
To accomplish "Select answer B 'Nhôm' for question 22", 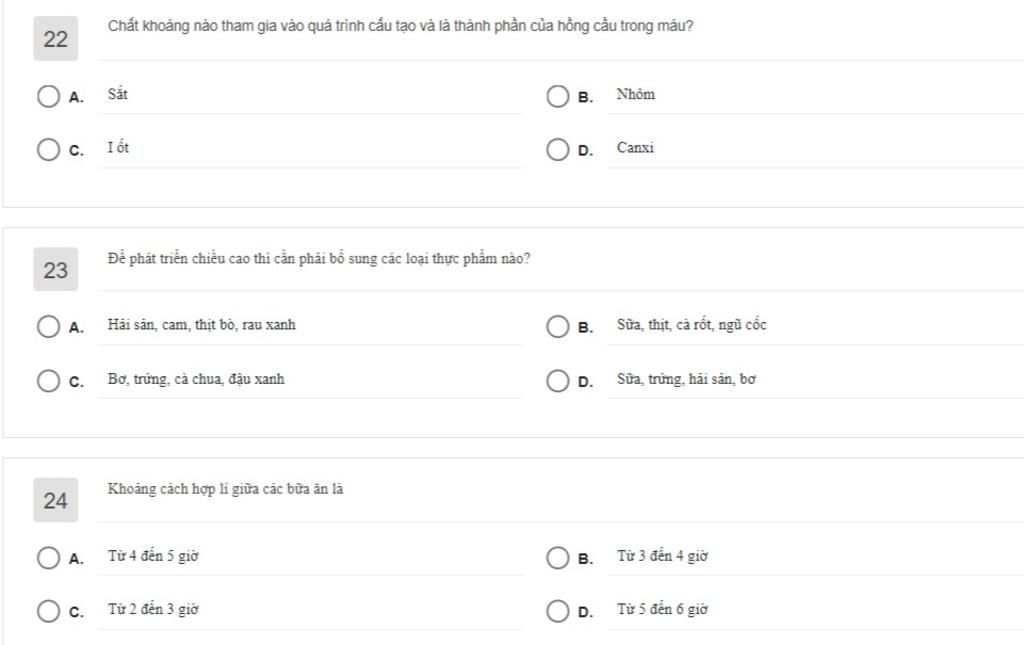I will click(557, 96).
